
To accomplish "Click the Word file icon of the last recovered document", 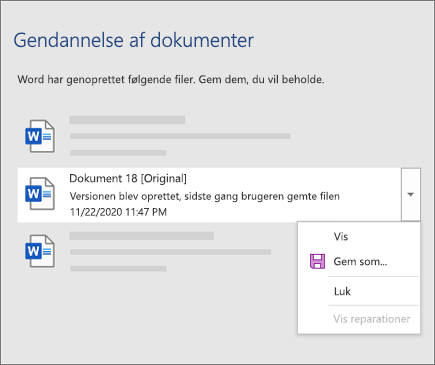I will pyautogui.click(x=40, y=251).
